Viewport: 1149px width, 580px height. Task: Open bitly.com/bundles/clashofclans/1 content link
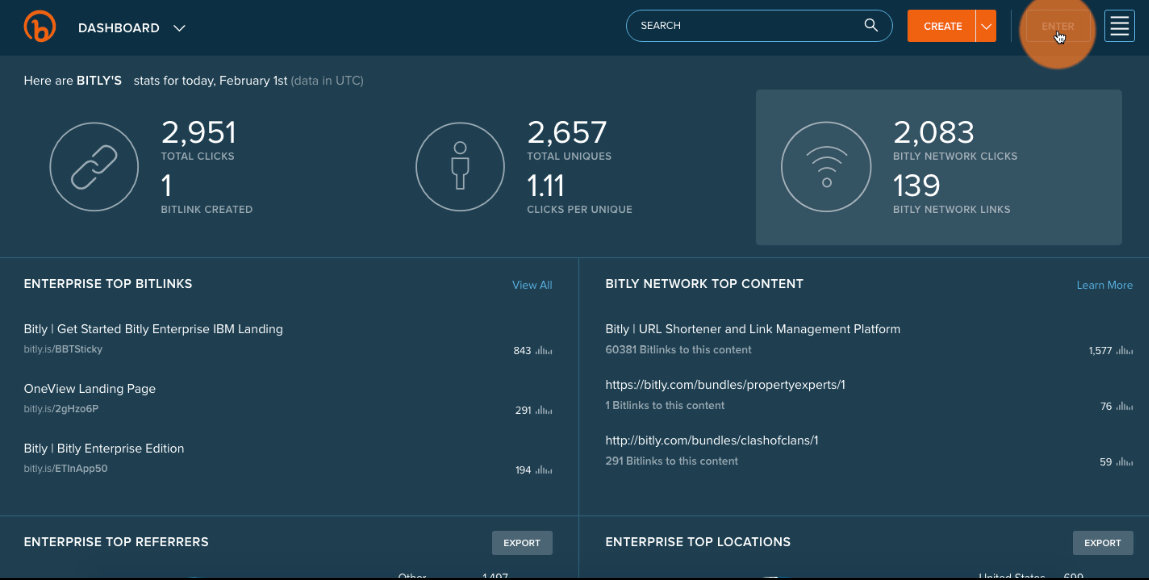[712, 440]
